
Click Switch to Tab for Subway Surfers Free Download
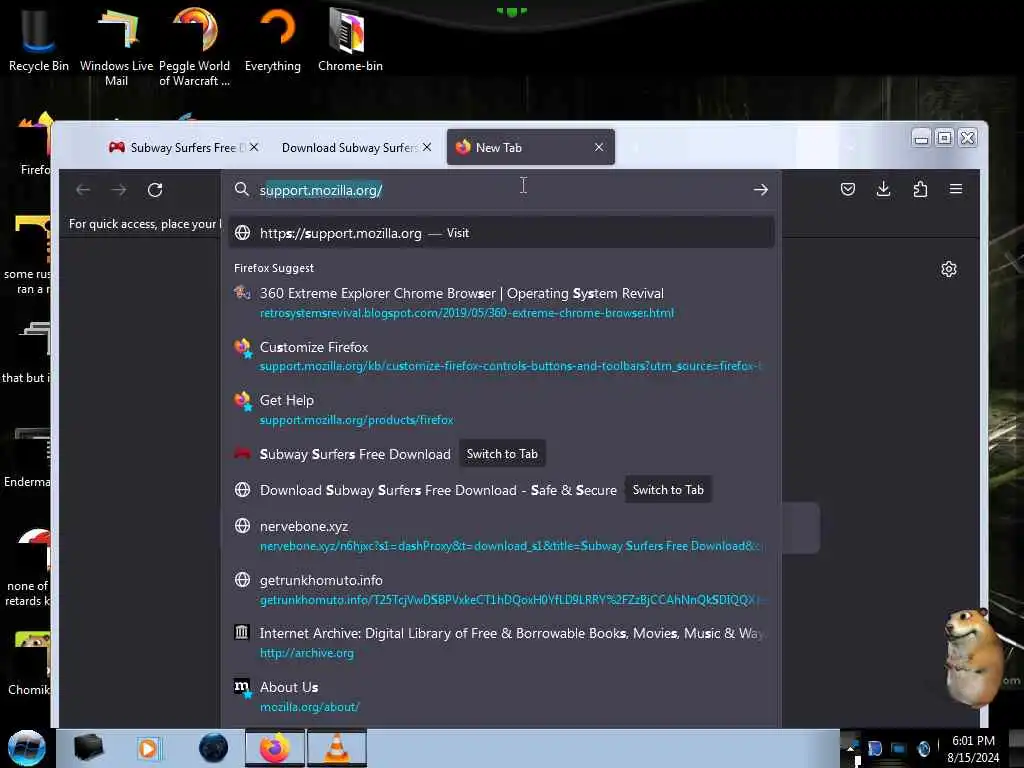[502, 454]
